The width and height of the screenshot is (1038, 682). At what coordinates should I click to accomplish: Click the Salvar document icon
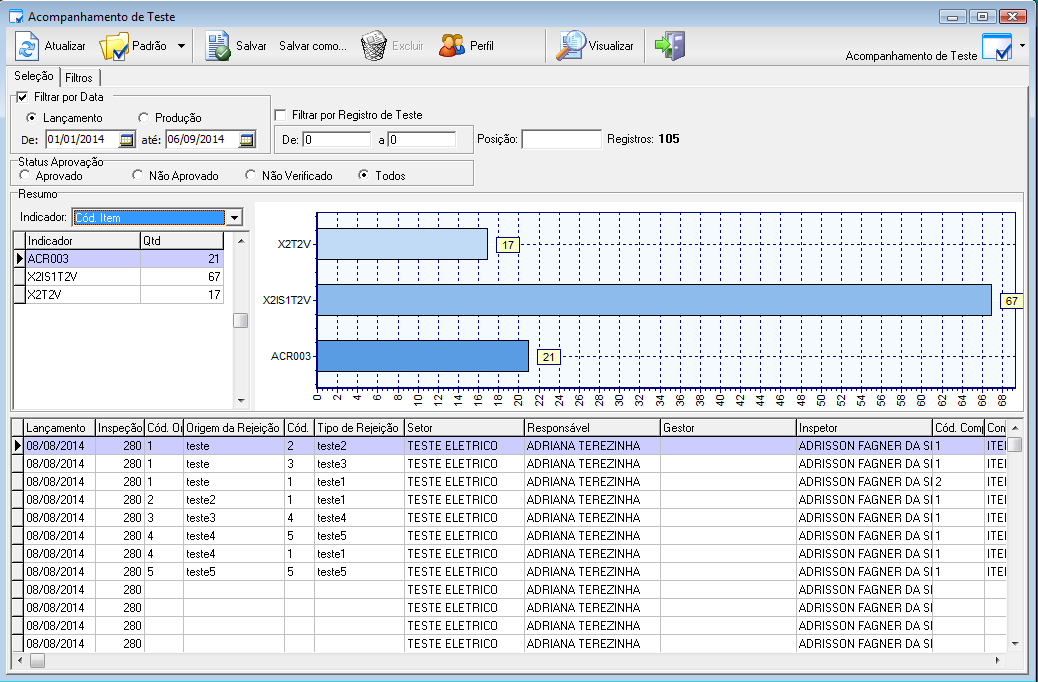(x=218, y=46)
